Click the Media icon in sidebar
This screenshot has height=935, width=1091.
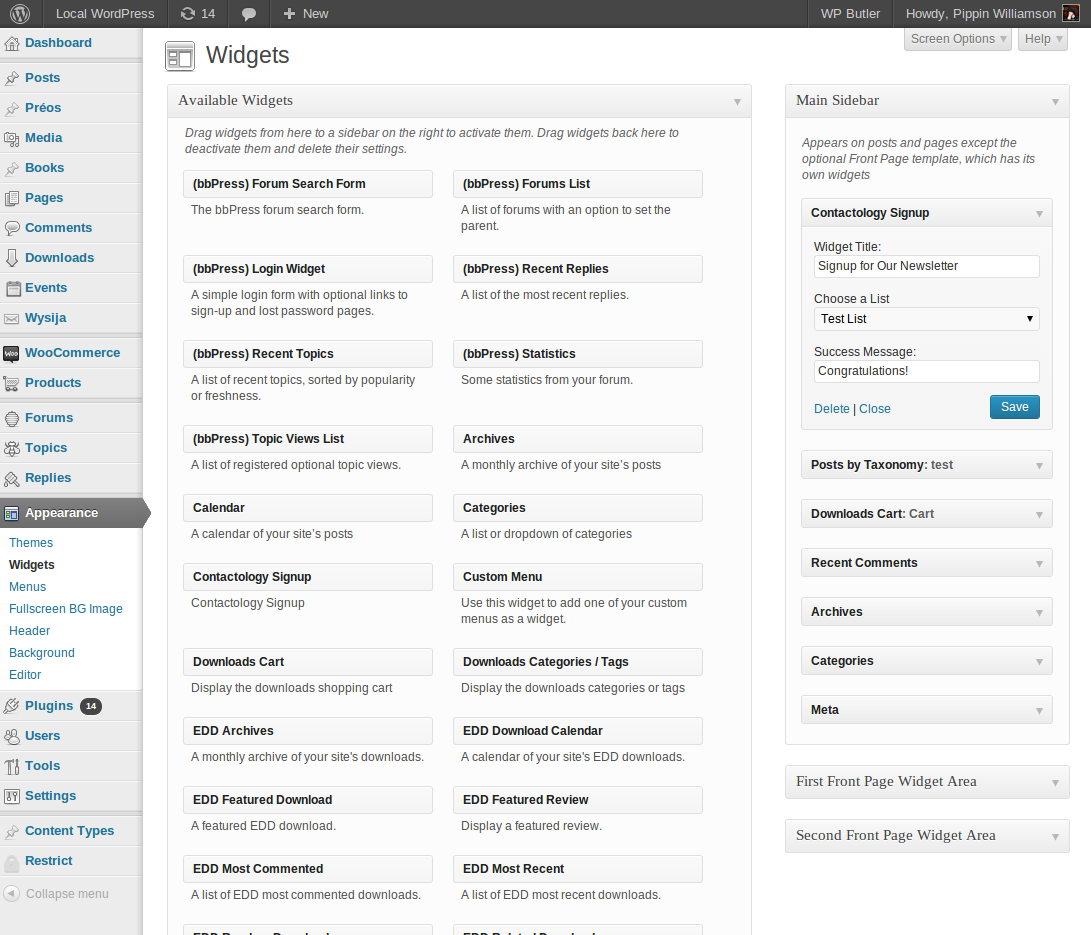point(12,138)
